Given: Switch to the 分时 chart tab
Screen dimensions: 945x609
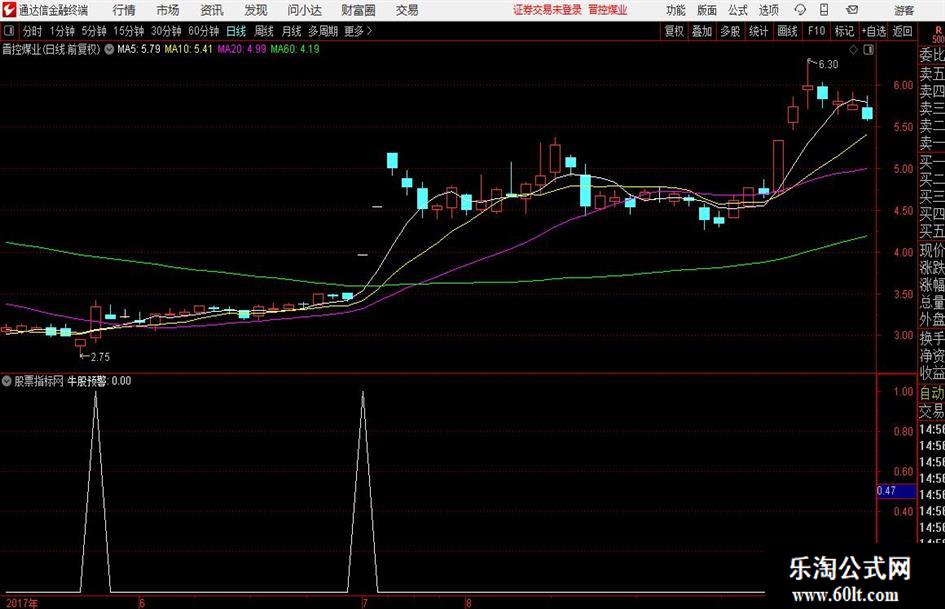Looking at the screenshot, I should (33, 31).
